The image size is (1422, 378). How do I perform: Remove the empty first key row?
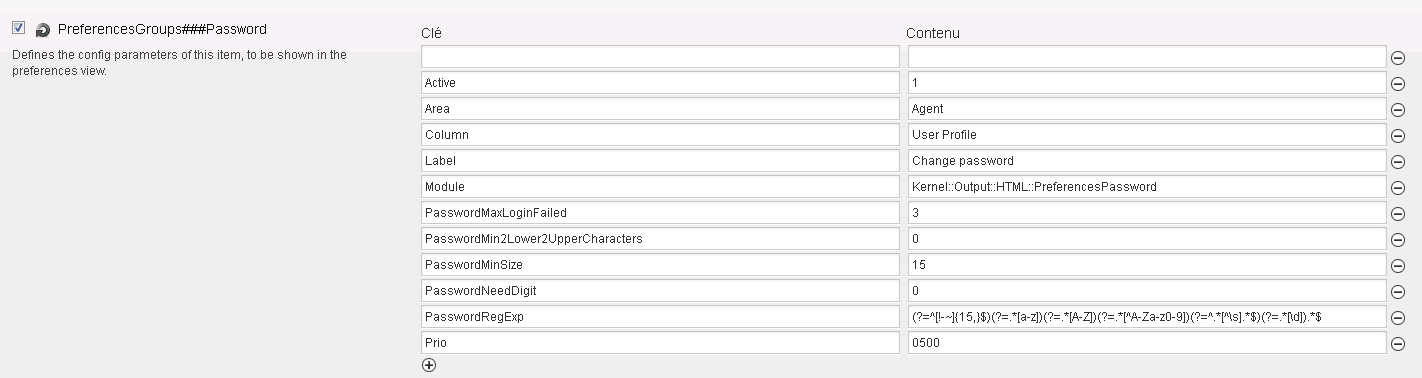1398,57
